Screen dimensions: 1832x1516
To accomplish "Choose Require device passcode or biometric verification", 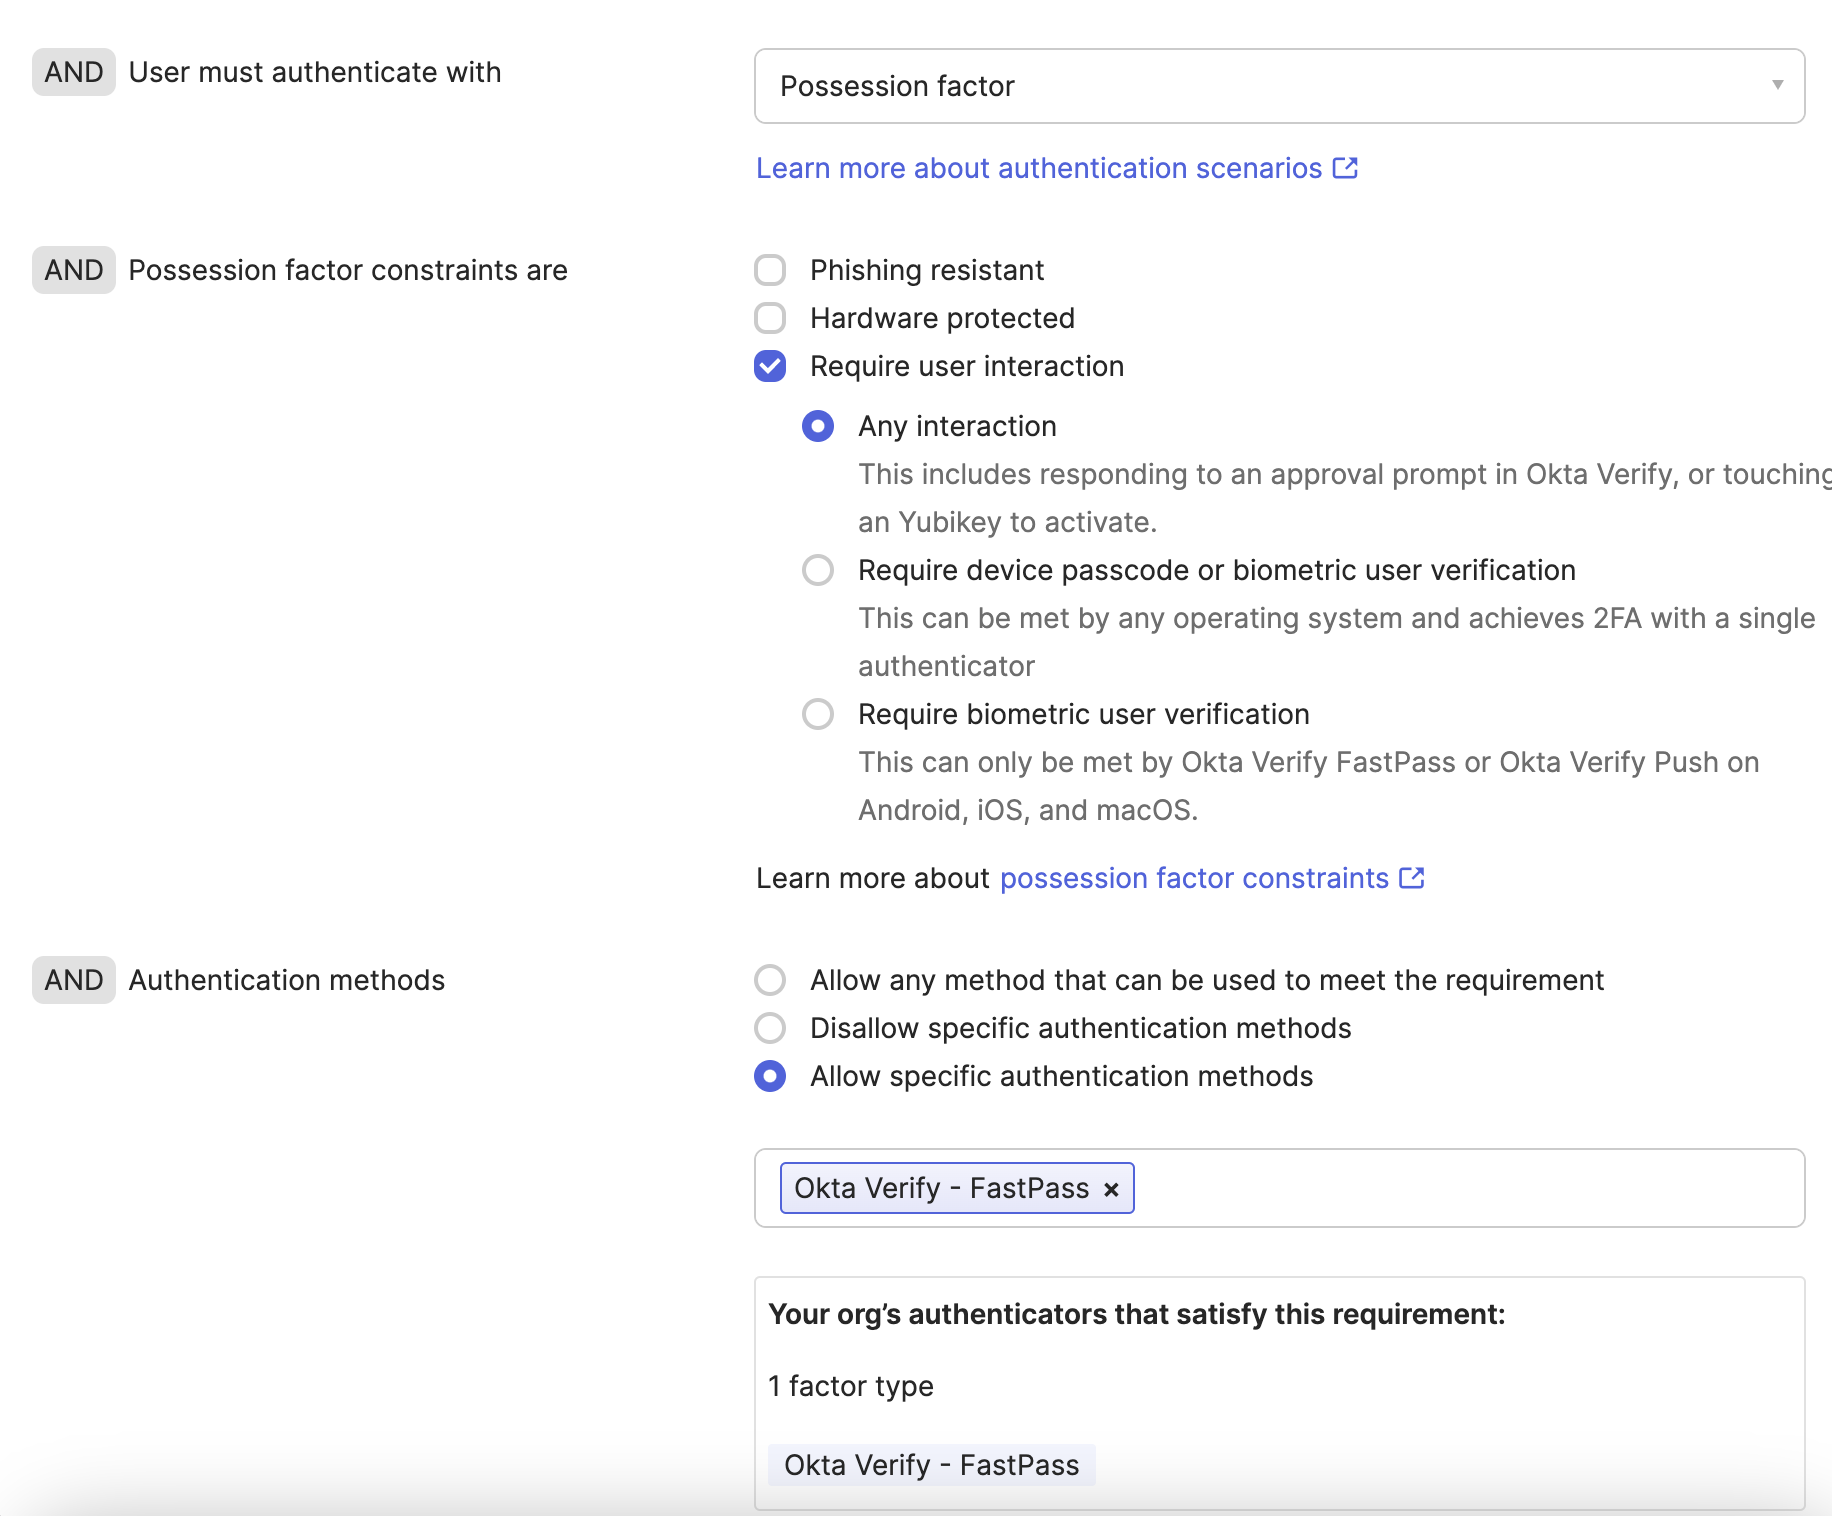I will [818, 570].
